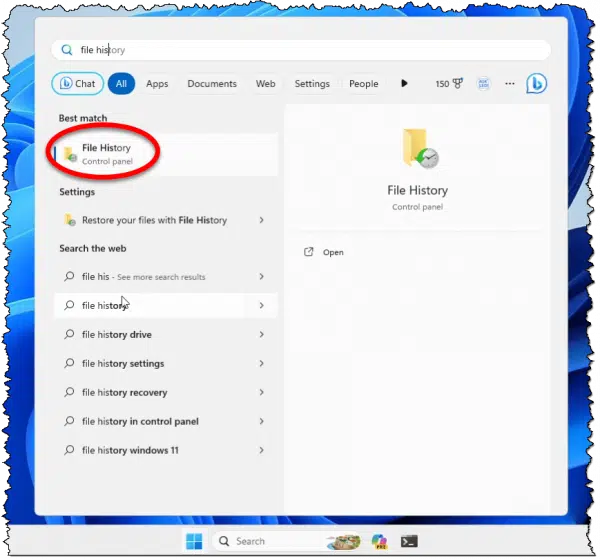Expand 'file history recovery' chevron
Image resolution: width=600 pixels, height=559 pixels.
(262, 393)
